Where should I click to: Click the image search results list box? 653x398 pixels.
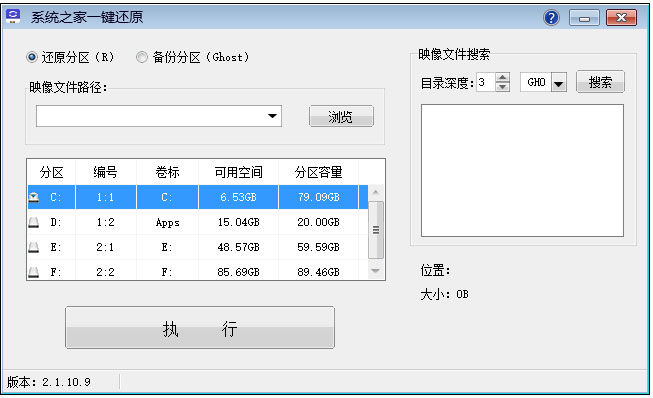(x=522, y=170)
